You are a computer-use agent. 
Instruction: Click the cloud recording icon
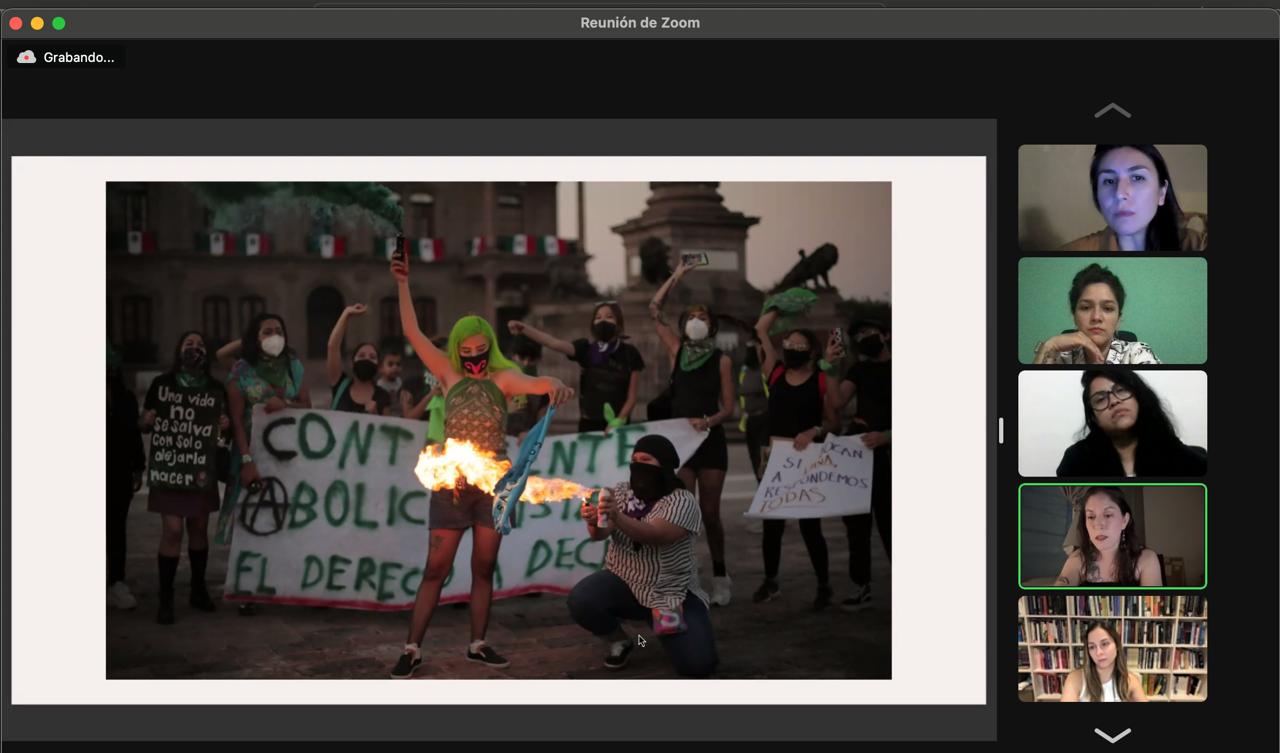point(27,57)
